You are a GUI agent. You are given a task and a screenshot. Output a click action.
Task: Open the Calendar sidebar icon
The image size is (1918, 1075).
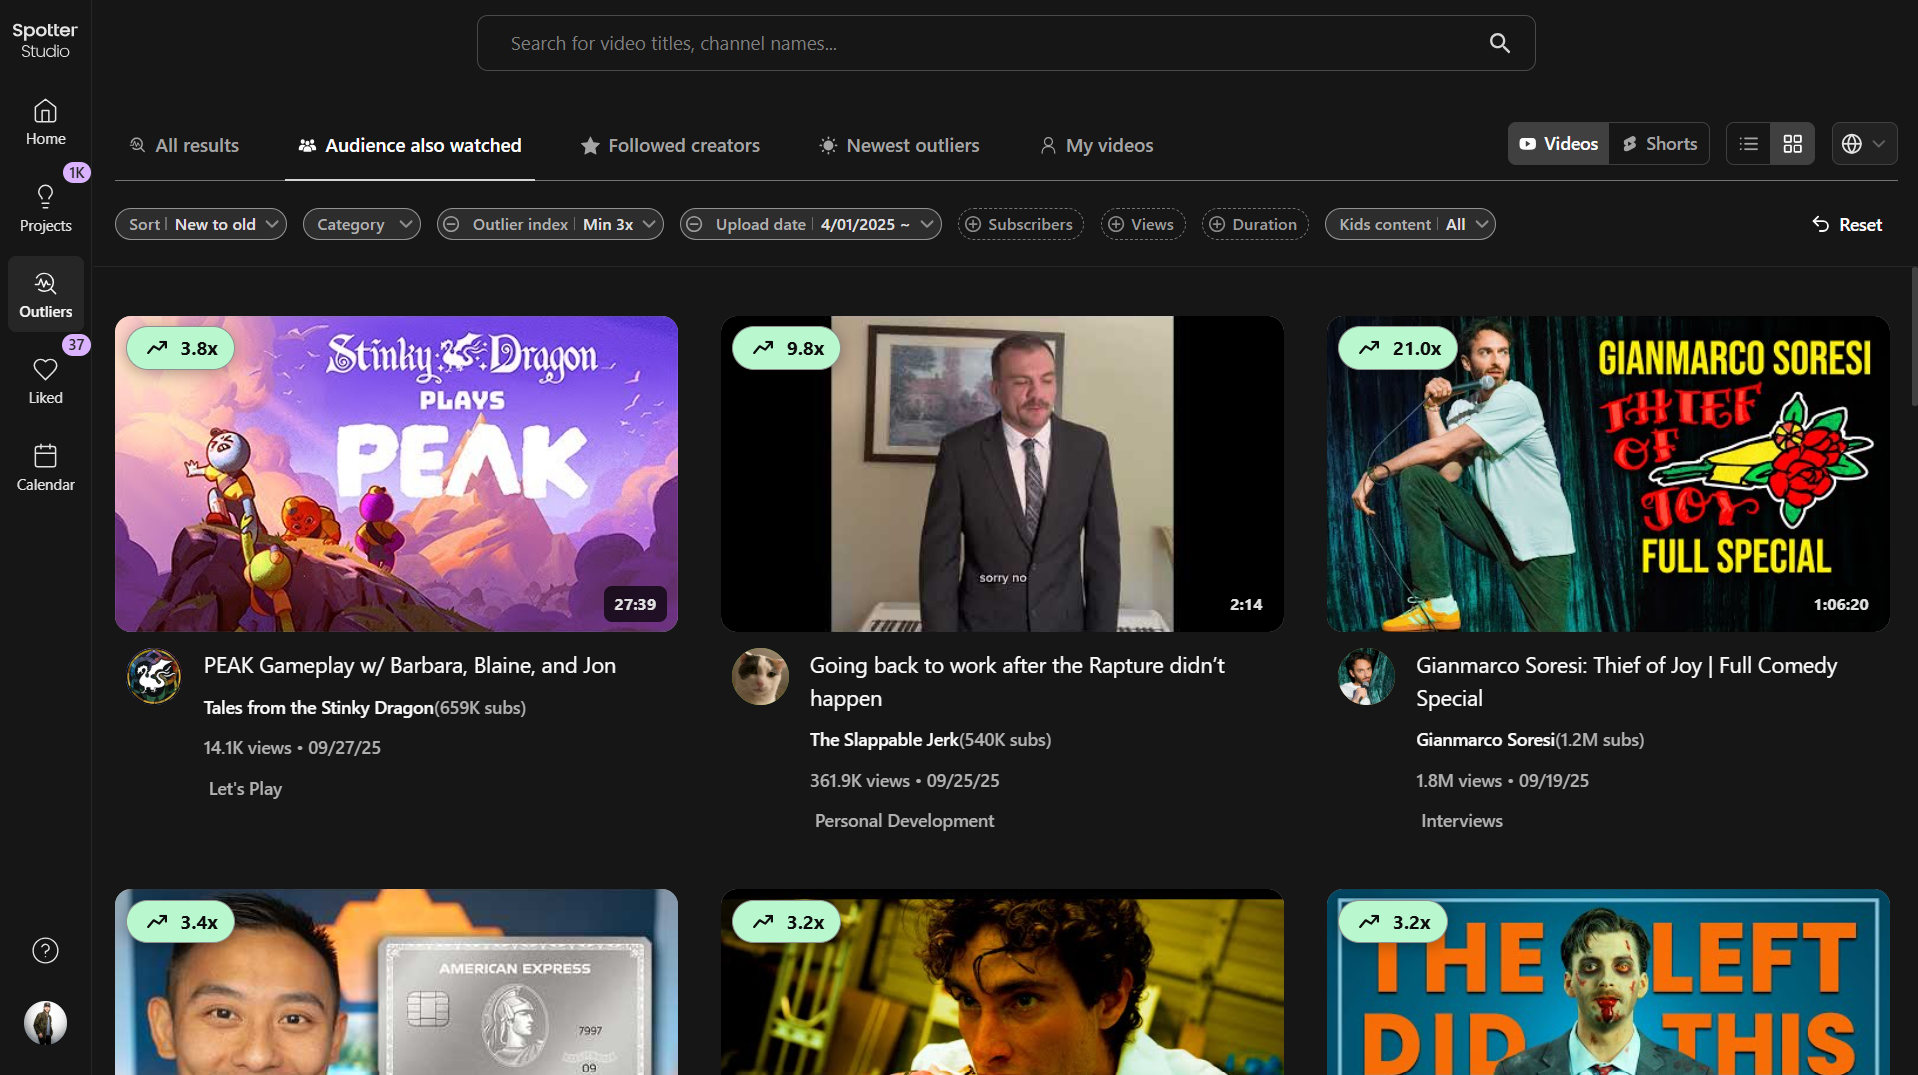click(x=45, y=468)
